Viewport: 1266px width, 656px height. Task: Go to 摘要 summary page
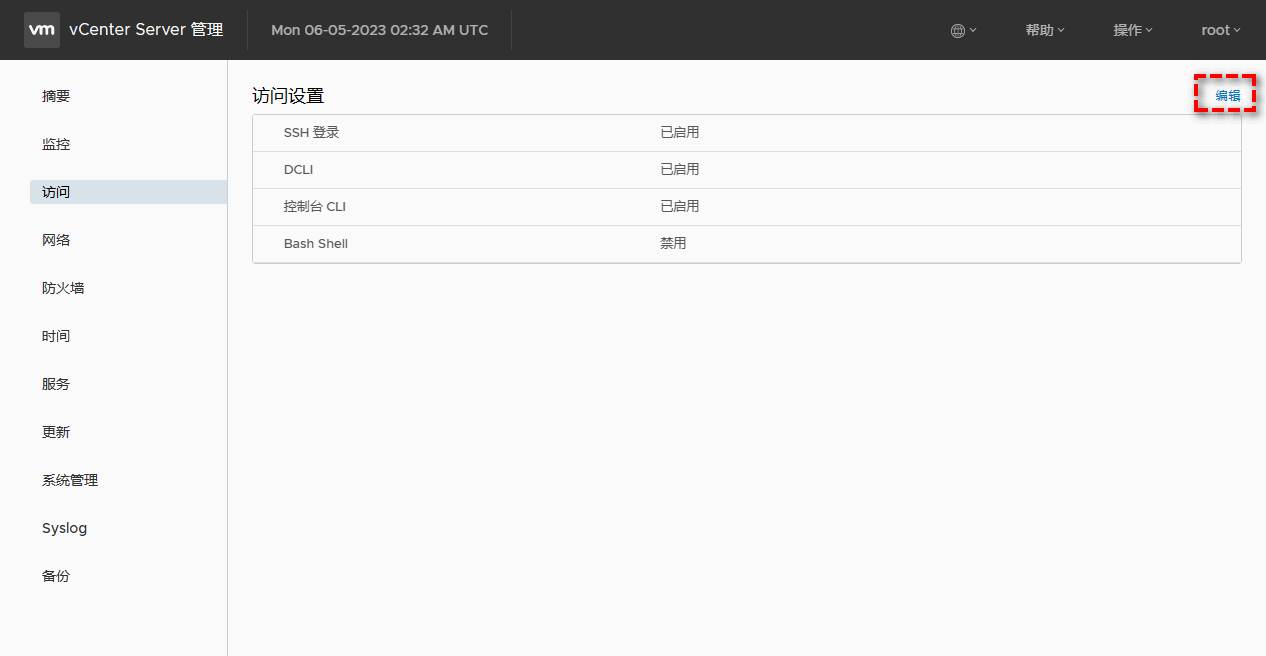coord(56,96)
